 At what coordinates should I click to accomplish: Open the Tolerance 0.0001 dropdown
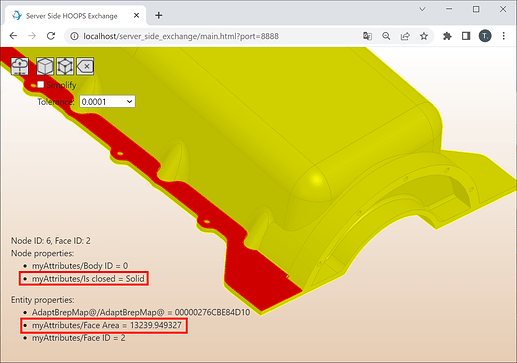(107, 102)
